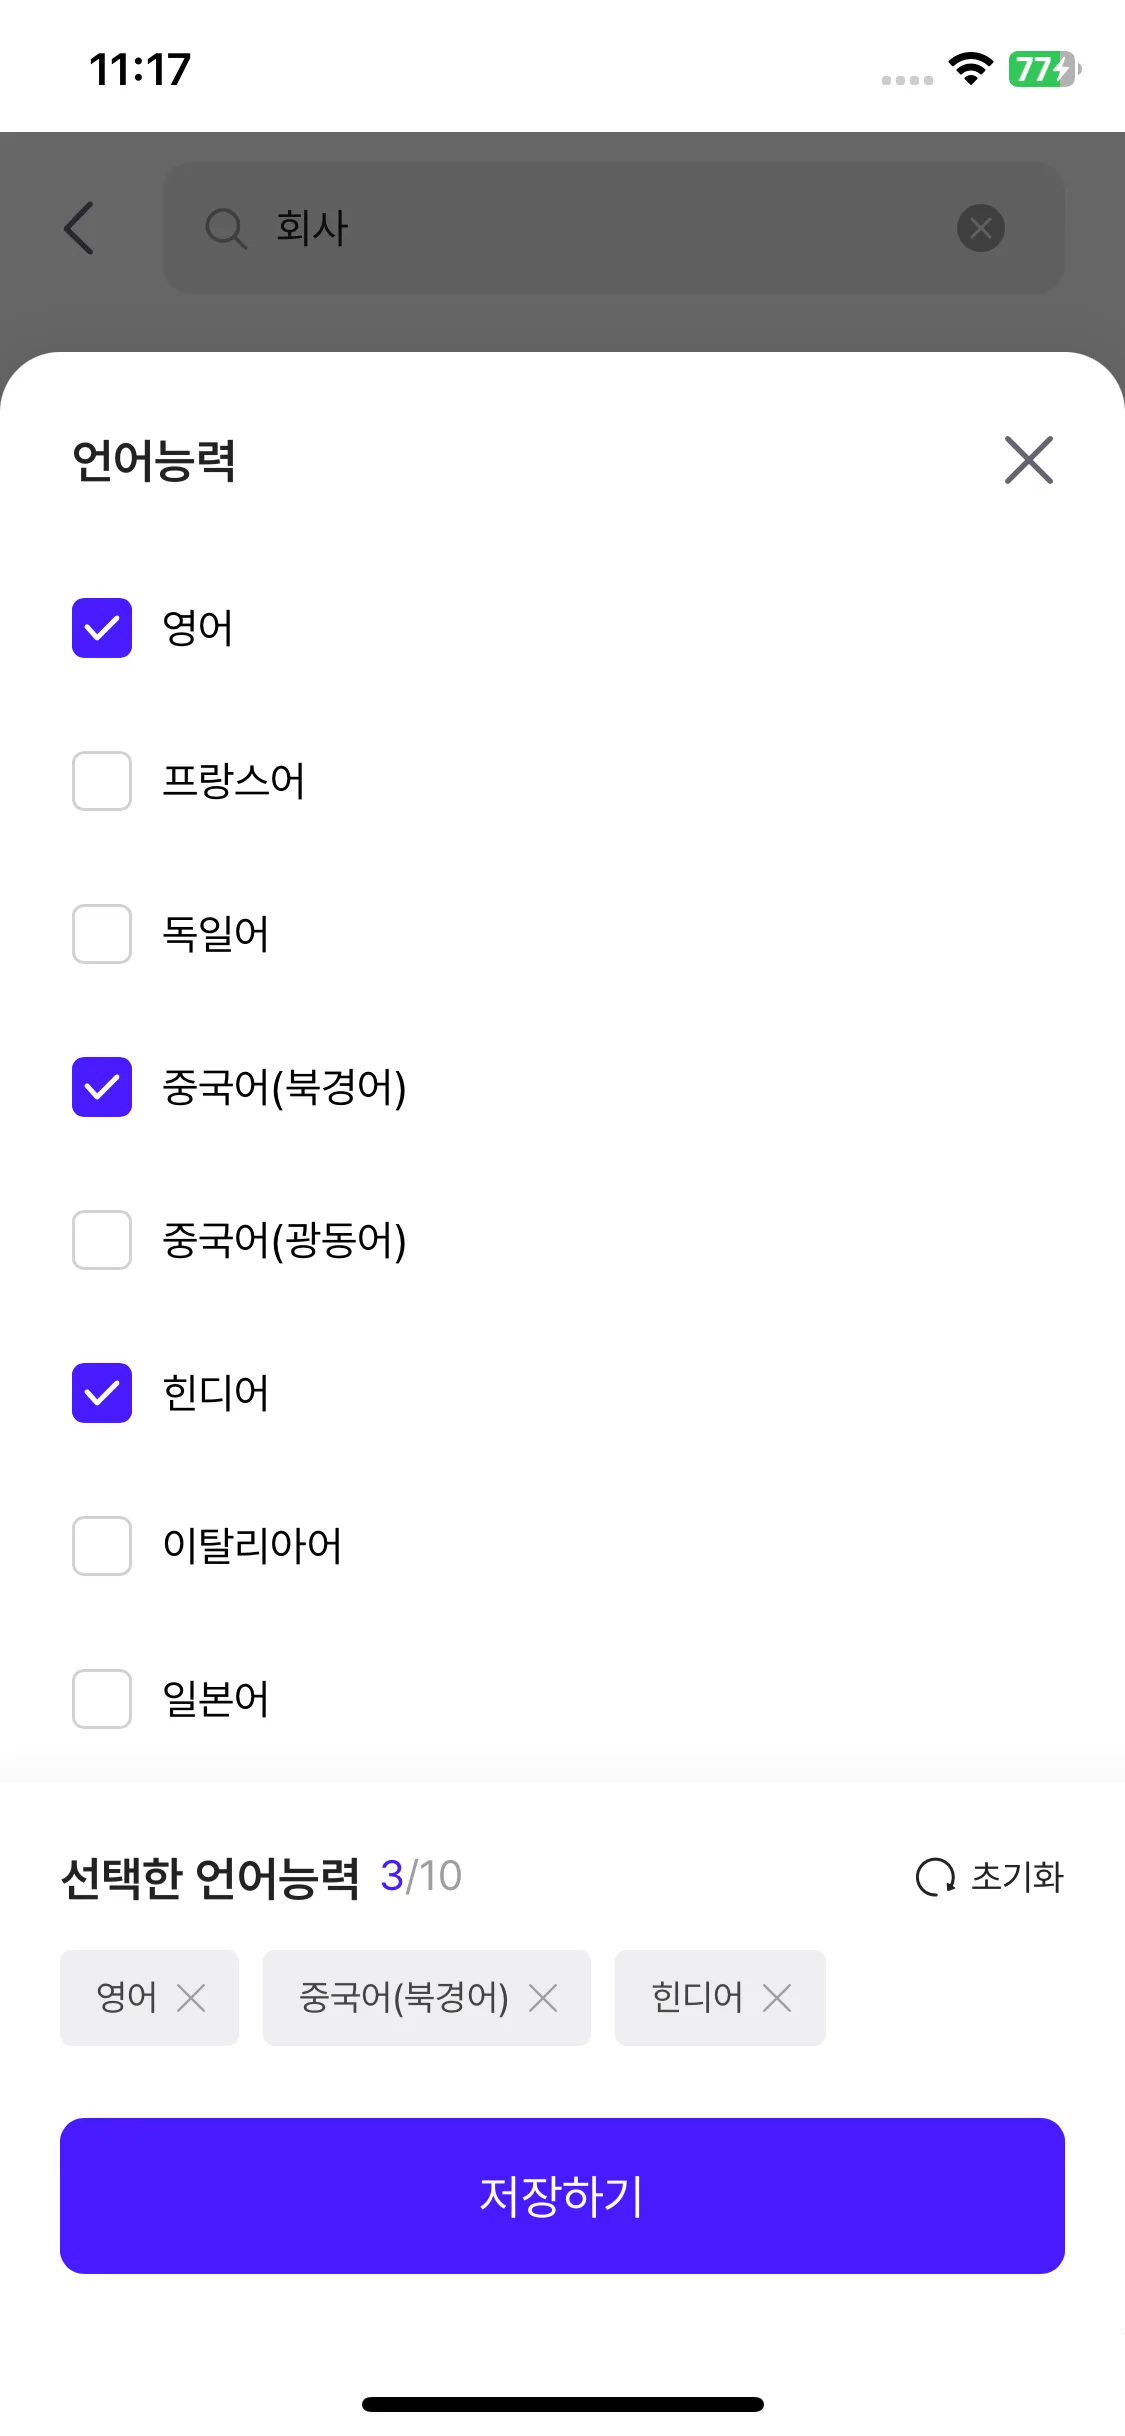Tap the 초기화 reset icon
This screenshot has height=2436, width=1125.
935,1877
